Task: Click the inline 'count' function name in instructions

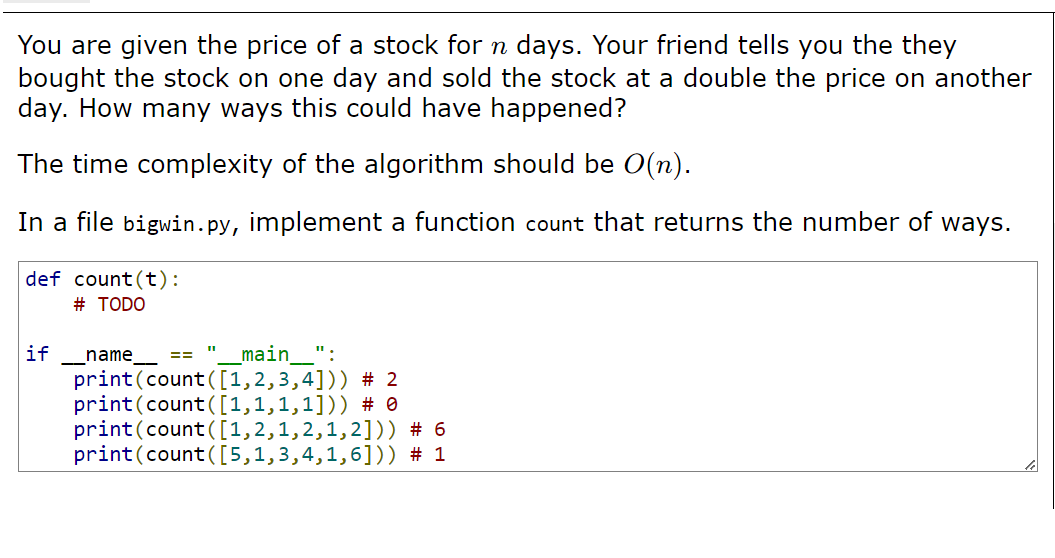Action: pyautogui.click(x=554, y=224)
